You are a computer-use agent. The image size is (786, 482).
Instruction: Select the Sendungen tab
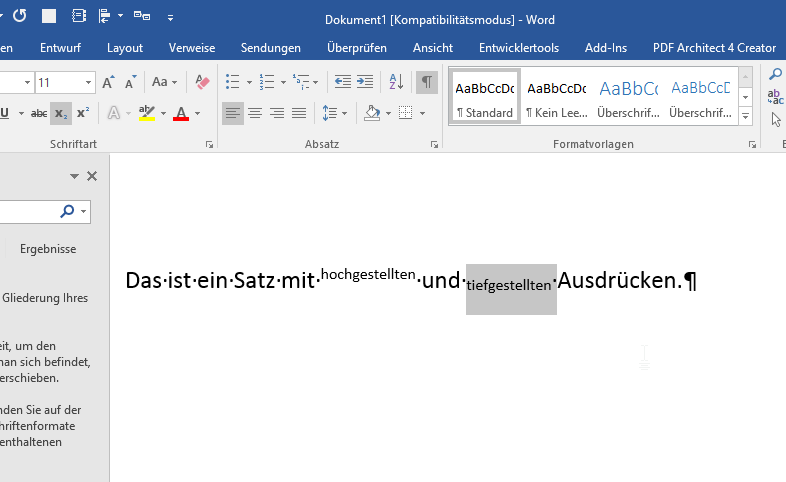(271, 48)
